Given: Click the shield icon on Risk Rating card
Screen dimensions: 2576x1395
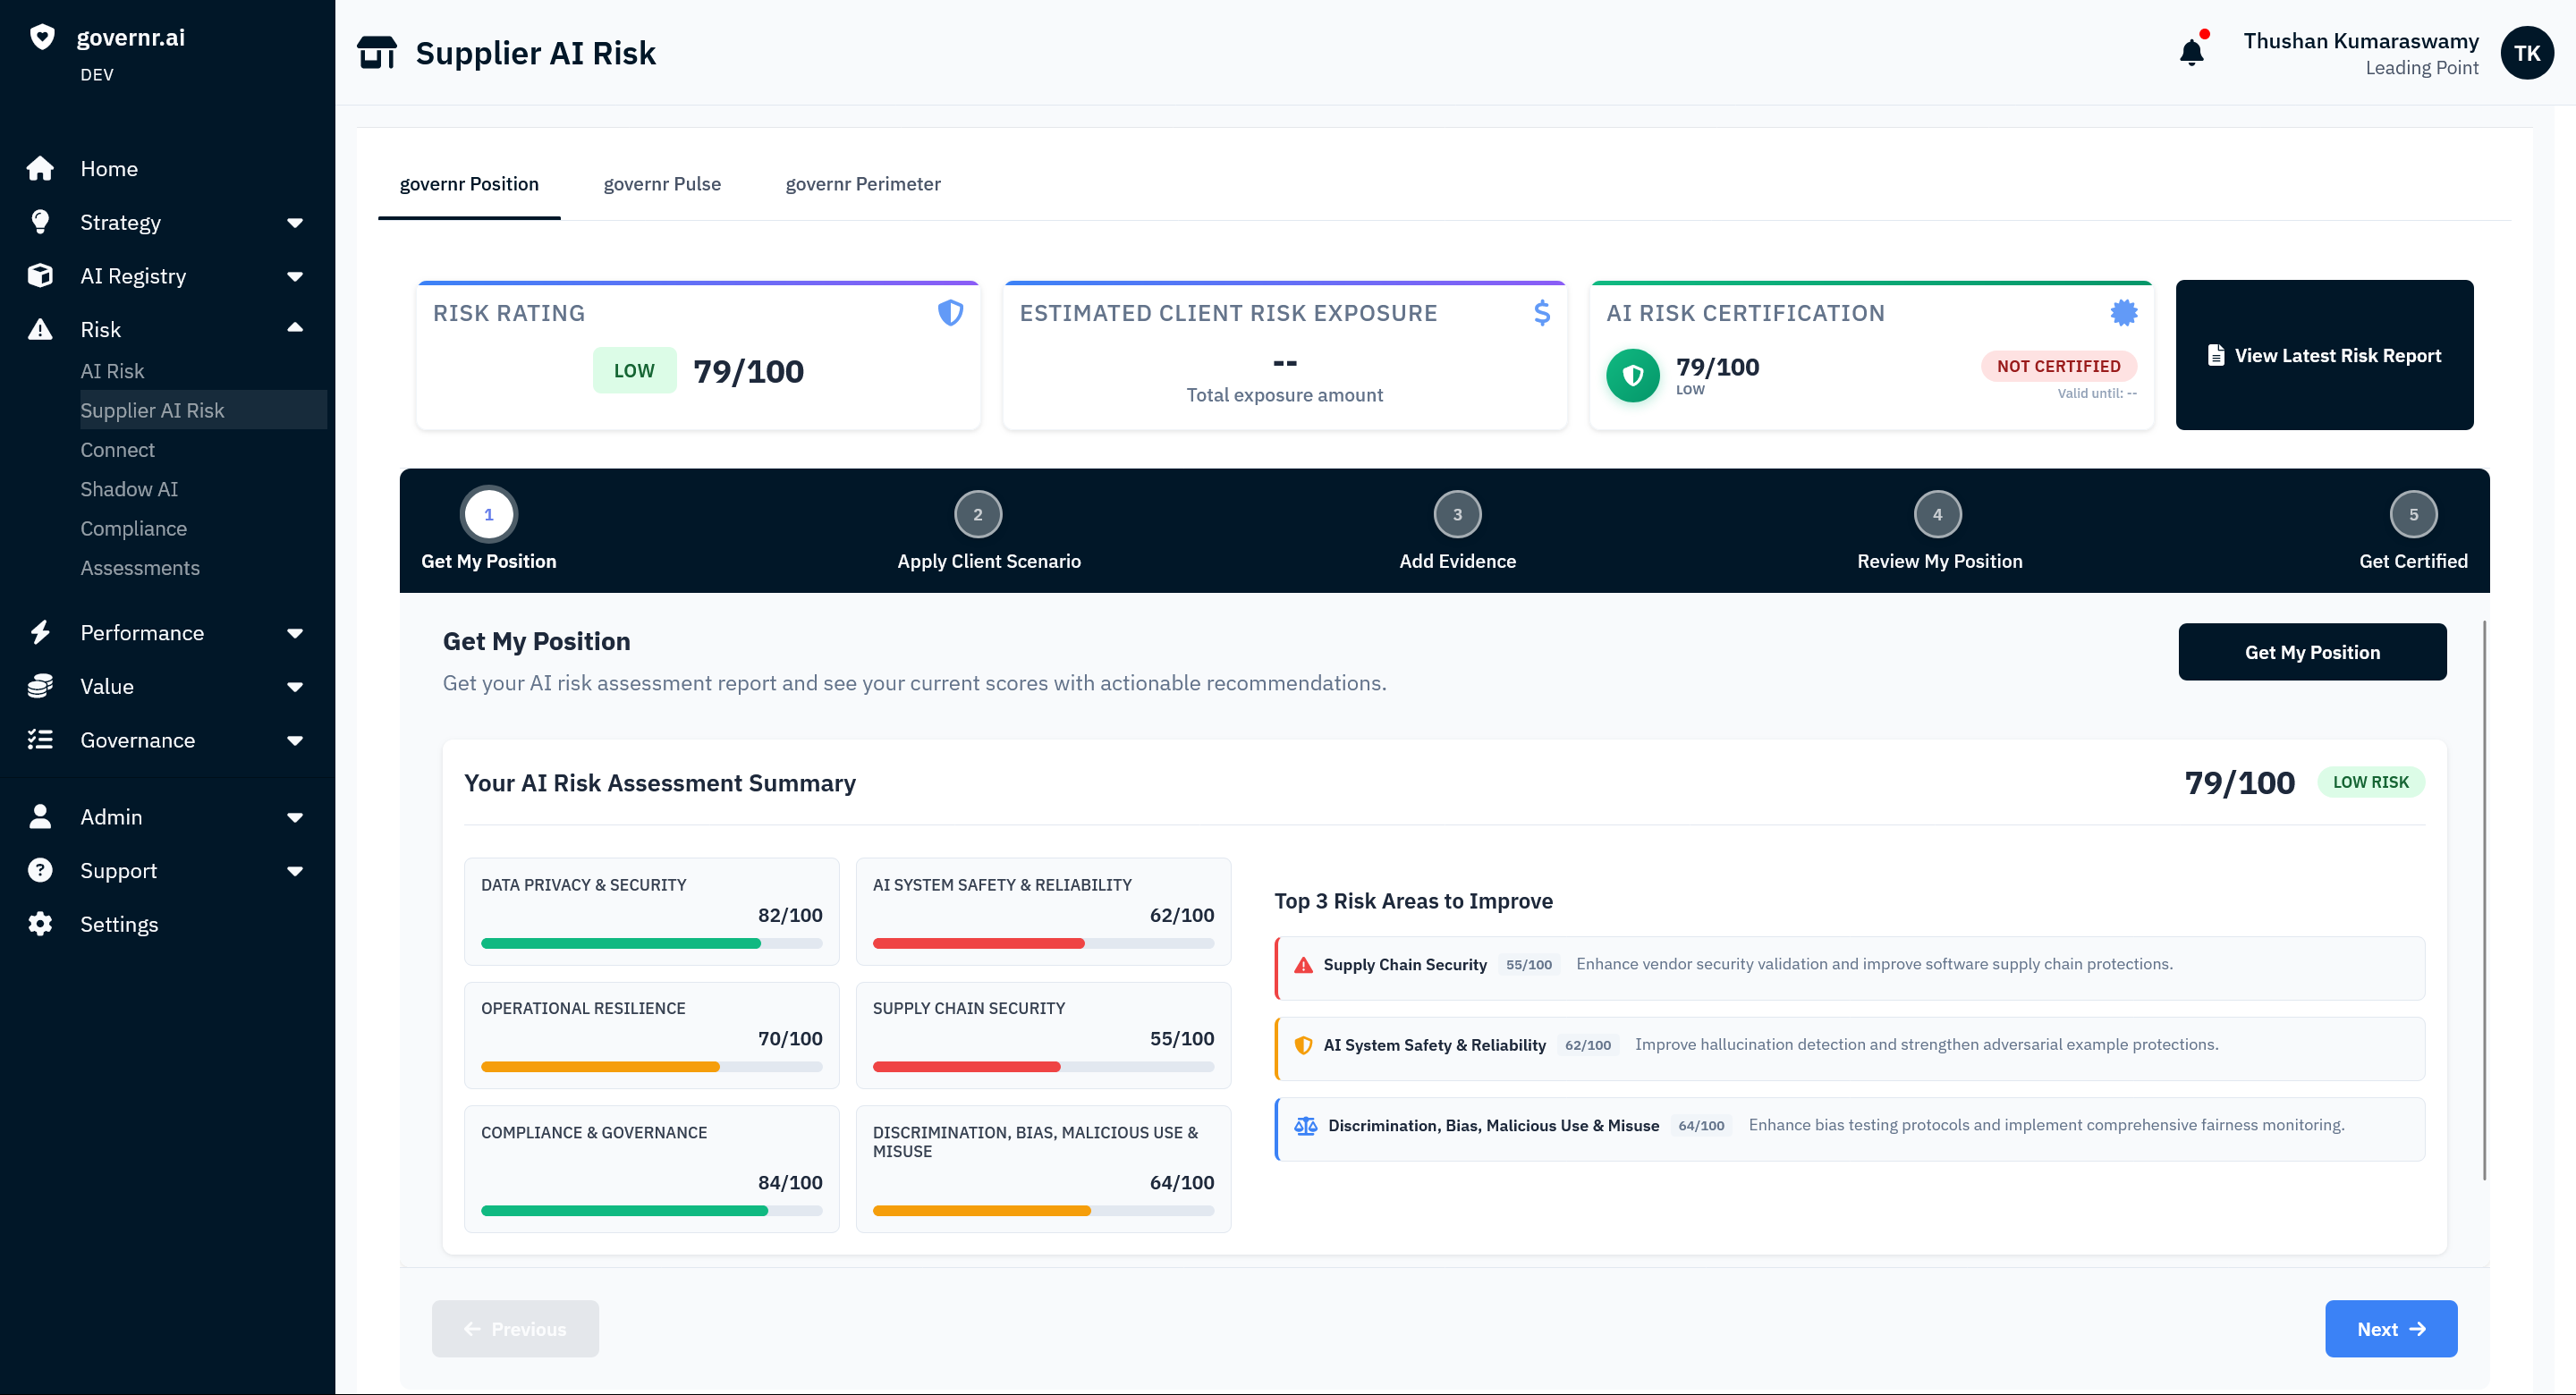Looking at the screenshot, I should click(x=951, y=313).
